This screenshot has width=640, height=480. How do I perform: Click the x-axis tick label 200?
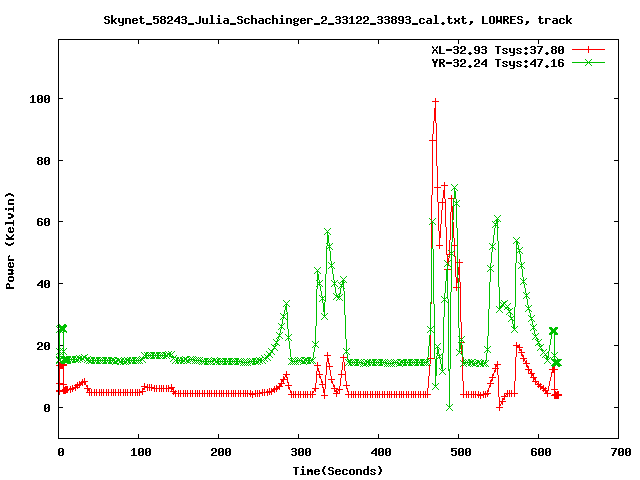[221, 452]
